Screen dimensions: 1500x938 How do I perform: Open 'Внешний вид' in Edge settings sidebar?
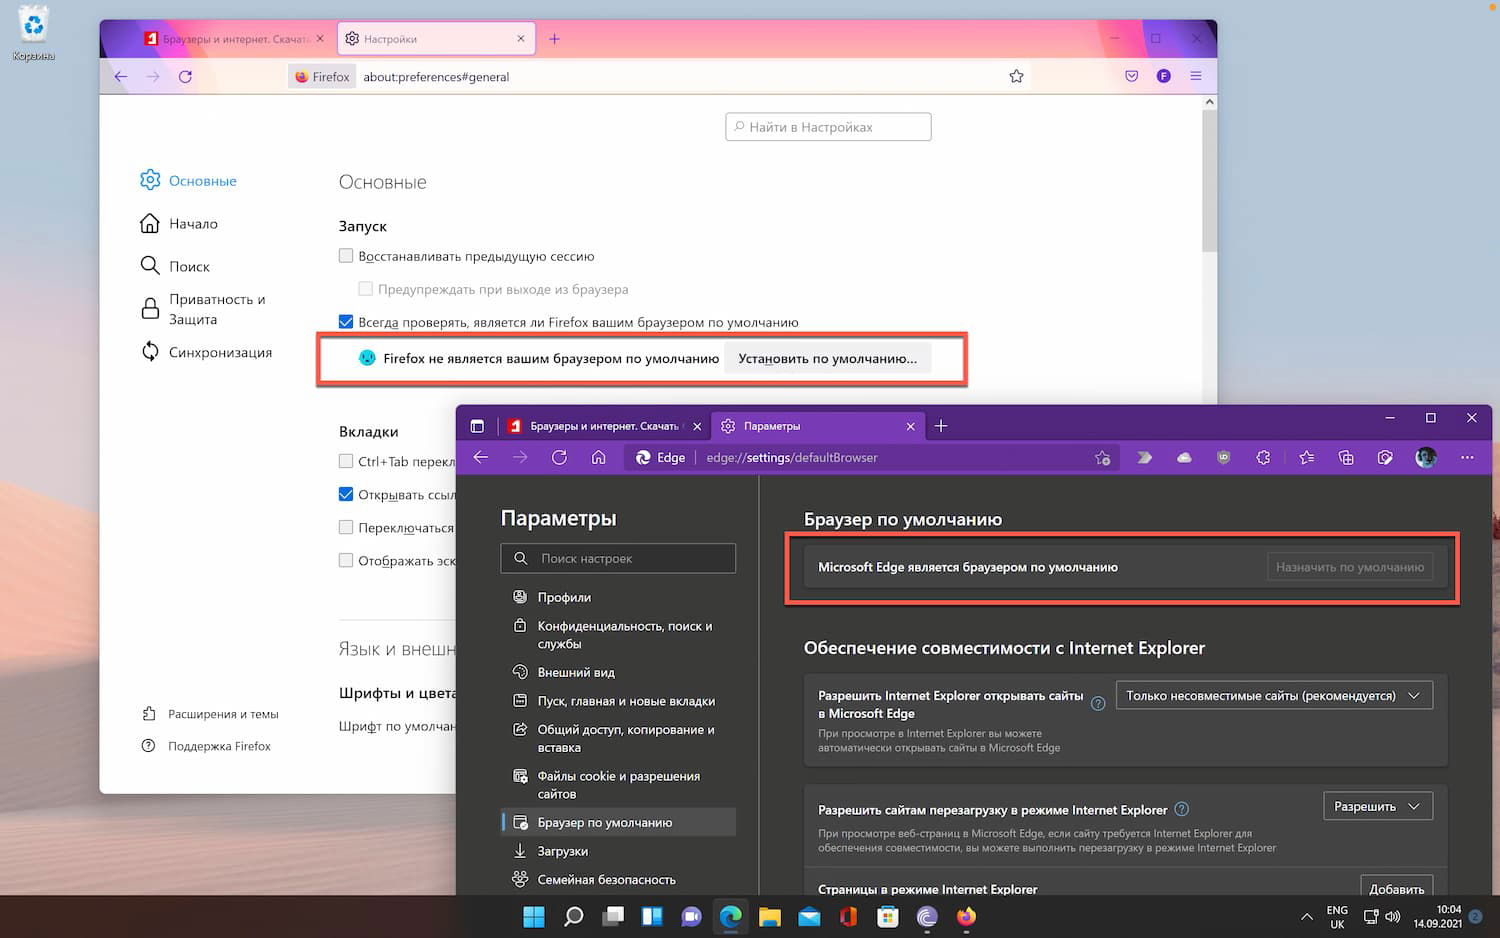[x=618, y=672]
